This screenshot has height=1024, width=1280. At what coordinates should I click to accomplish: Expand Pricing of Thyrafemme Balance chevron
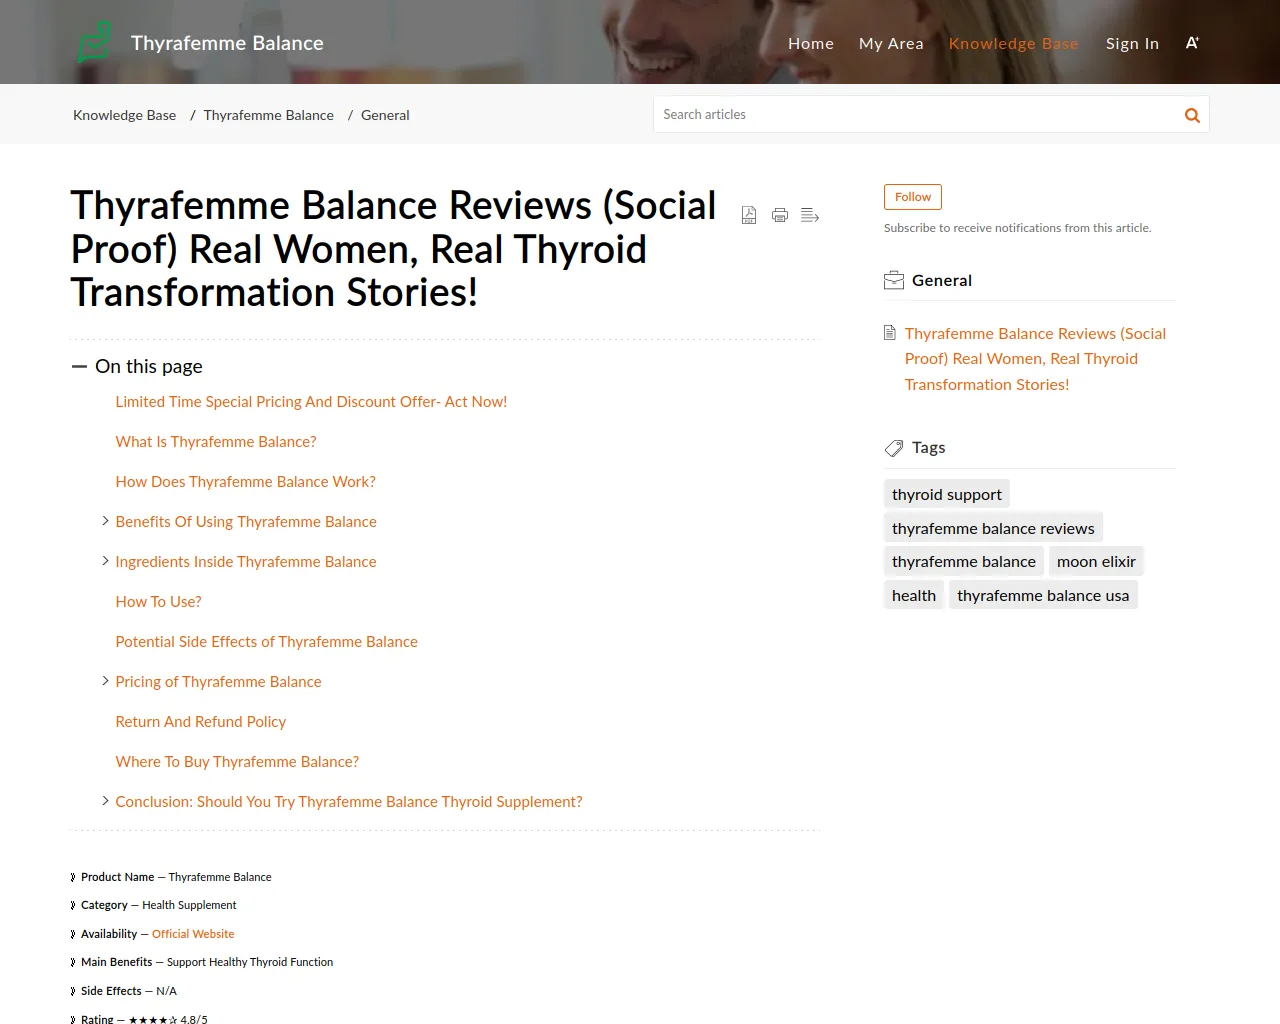point(105,681)
